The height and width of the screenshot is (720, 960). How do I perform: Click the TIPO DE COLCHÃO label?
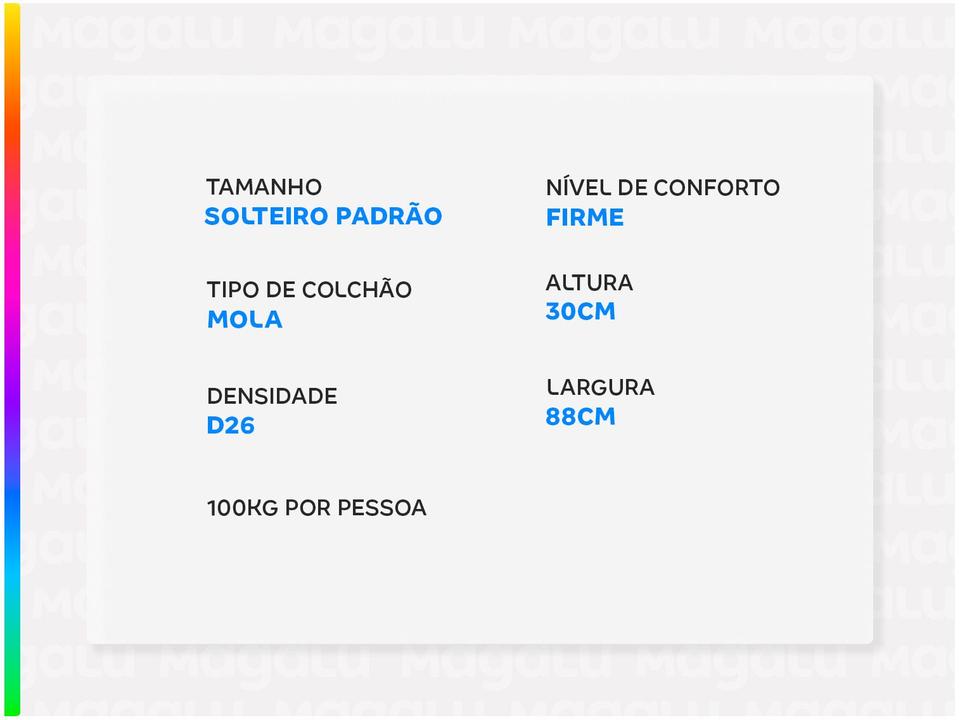pyautogui.click(x=309, y=290)
